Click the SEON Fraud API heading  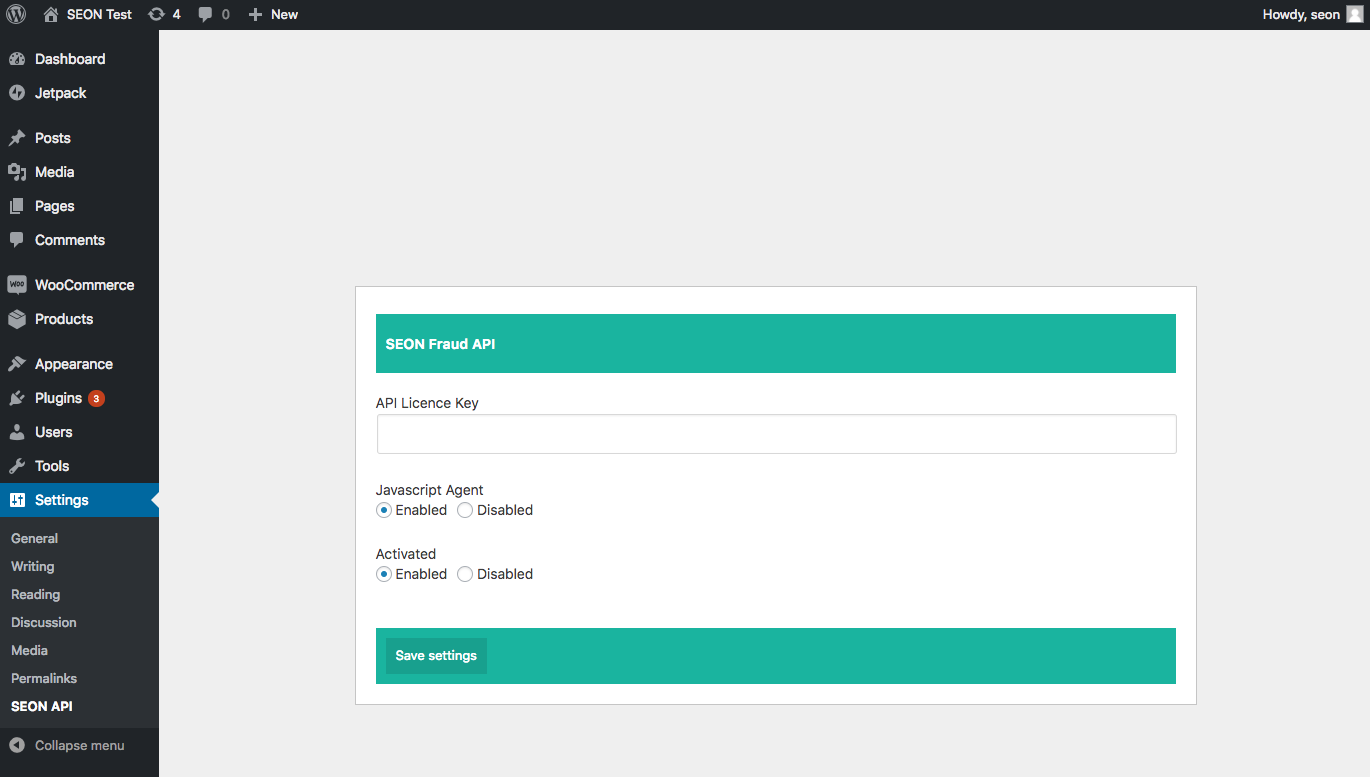pos(440,344)
